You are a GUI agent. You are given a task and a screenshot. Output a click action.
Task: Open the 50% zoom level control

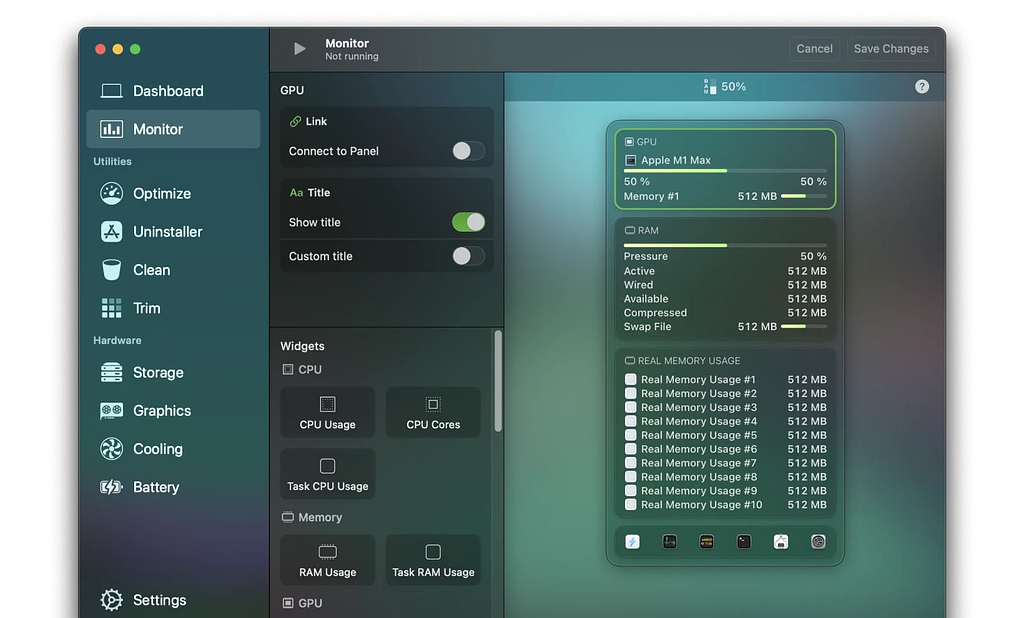(x=725, y=87)
